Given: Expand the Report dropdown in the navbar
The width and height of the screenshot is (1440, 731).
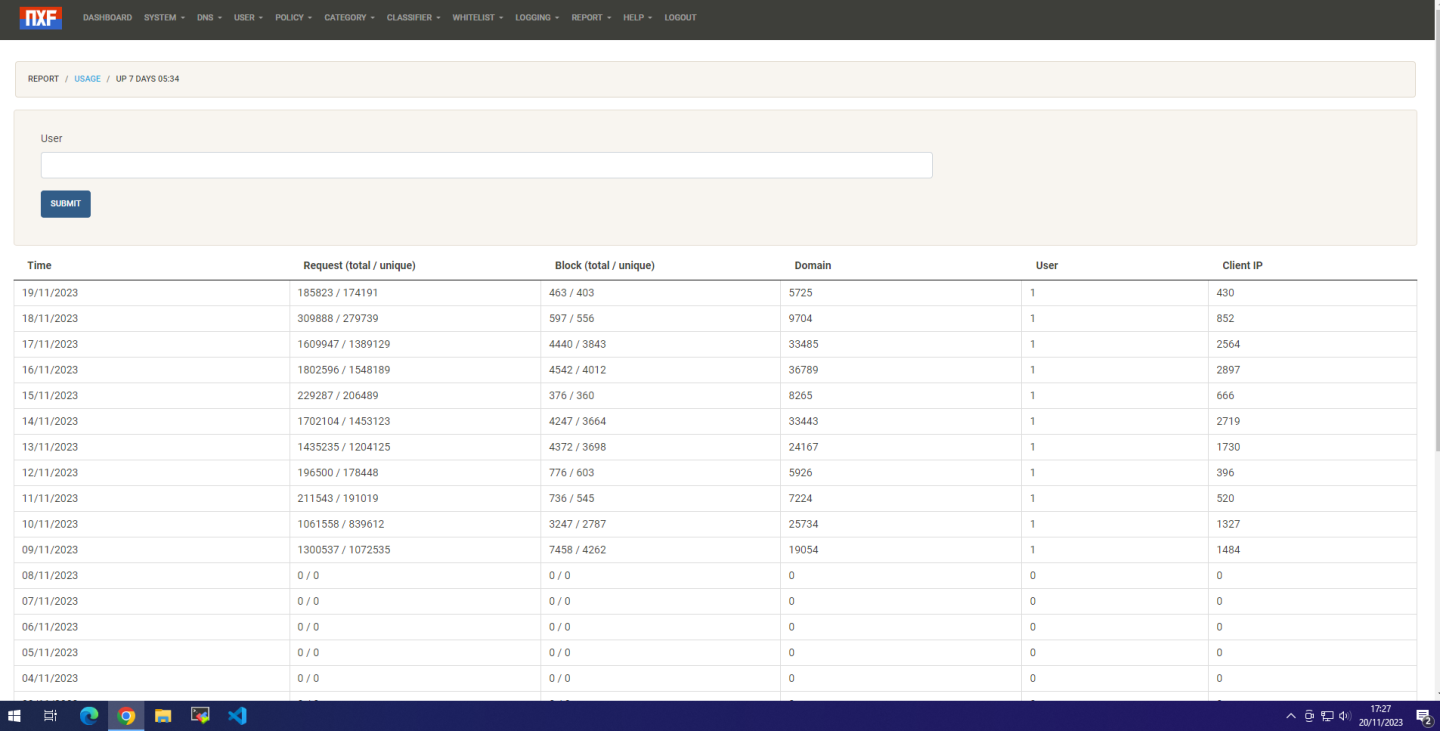Looking at the screenshot, I should (x=591, y=18).
